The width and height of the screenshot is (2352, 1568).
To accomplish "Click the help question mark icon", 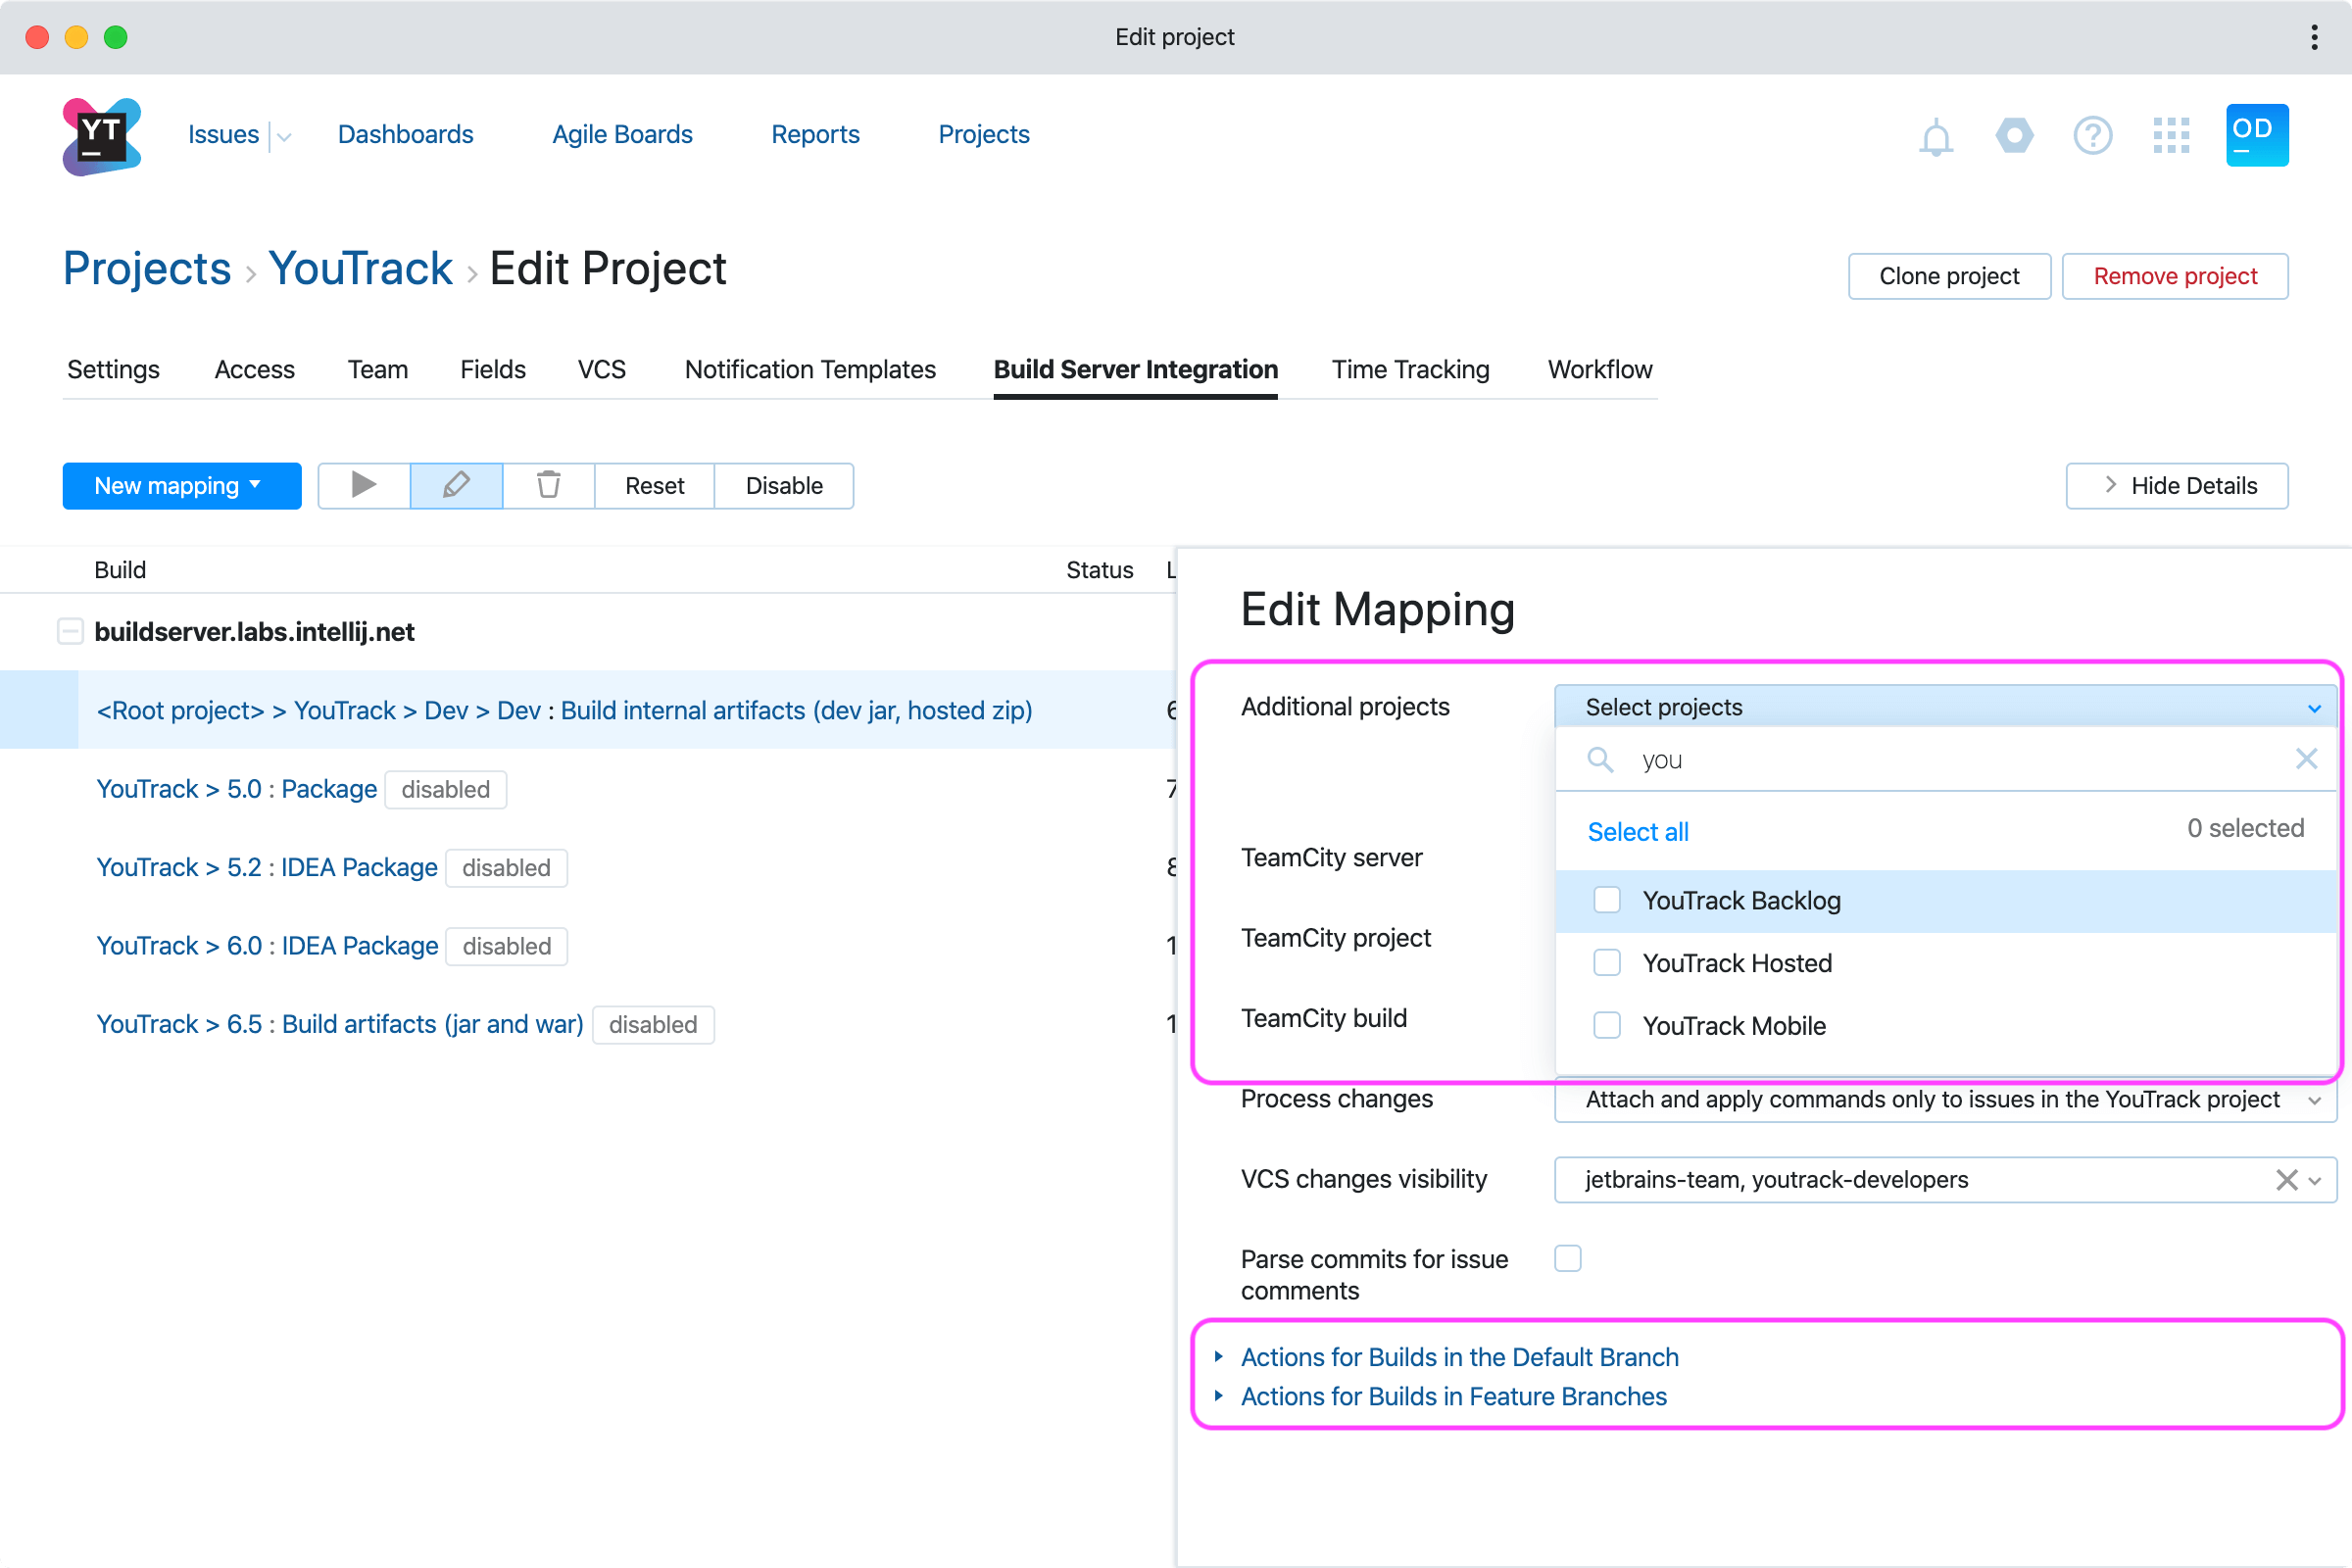I will tap(2092, 135).
